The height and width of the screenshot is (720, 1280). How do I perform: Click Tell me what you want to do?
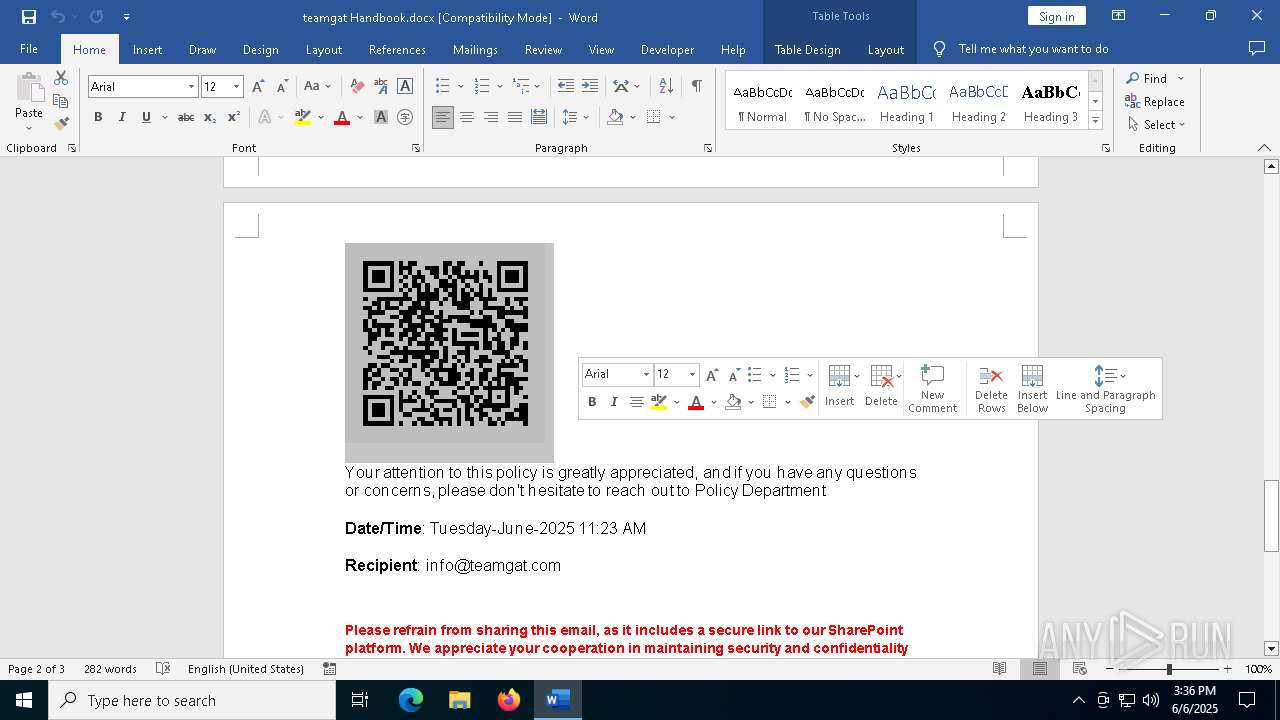click(1033, 49)
